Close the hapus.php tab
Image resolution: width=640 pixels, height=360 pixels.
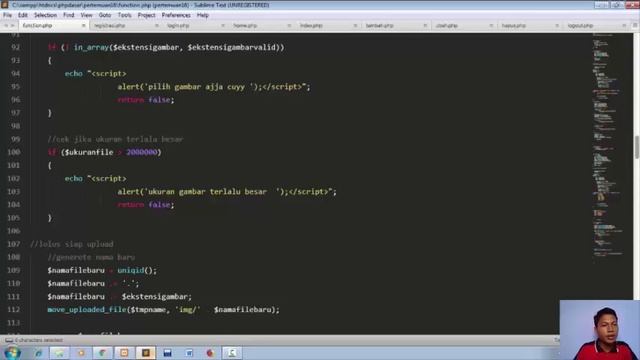[557, 26]
